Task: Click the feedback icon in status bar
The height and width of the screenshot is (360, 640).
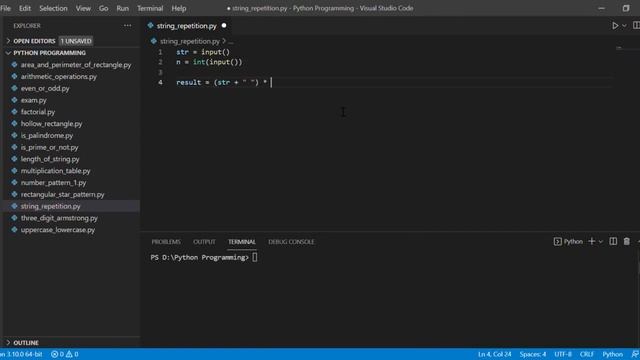Action: [x=635, y=354]
